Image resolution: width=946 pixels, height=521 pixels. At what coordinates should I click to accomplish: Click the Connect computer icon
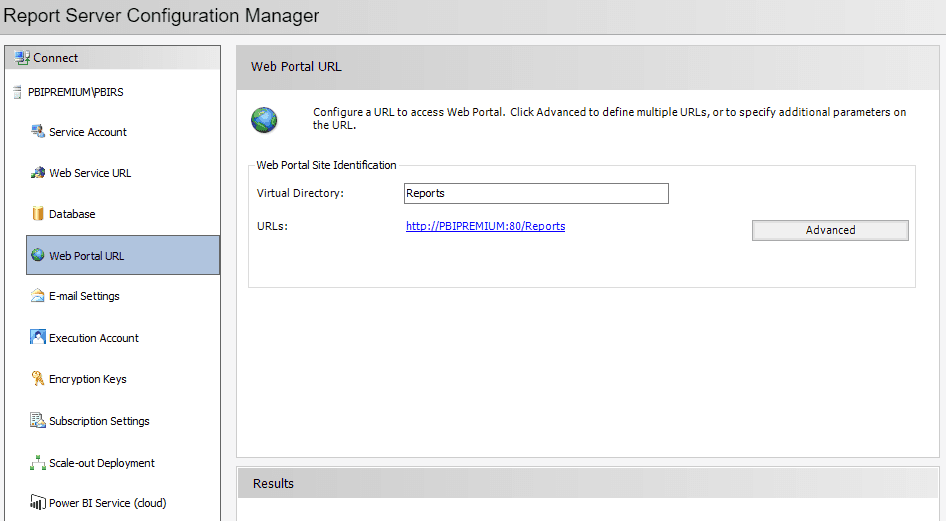tap(22, 58)
